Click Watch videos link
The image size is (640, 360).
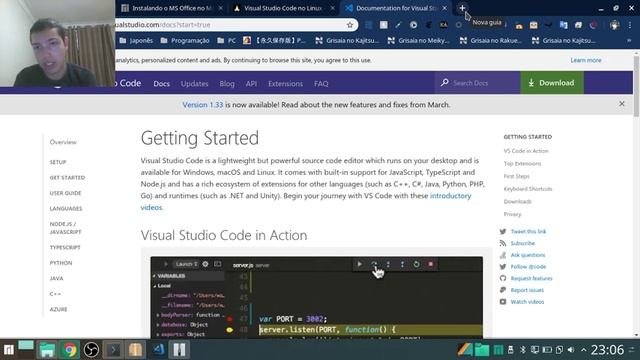527,302
